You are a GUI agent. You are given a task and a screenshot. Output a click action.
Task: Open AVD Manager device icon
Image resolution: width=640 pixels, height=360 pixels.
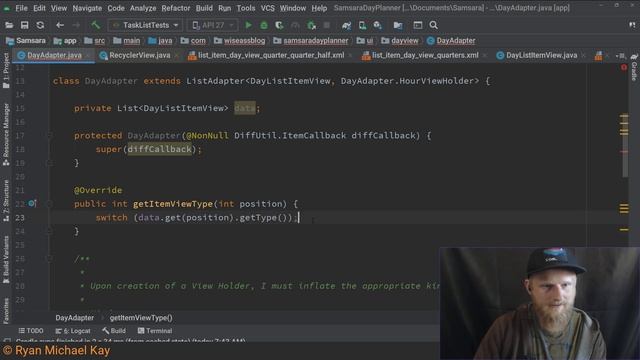(362, 25)
